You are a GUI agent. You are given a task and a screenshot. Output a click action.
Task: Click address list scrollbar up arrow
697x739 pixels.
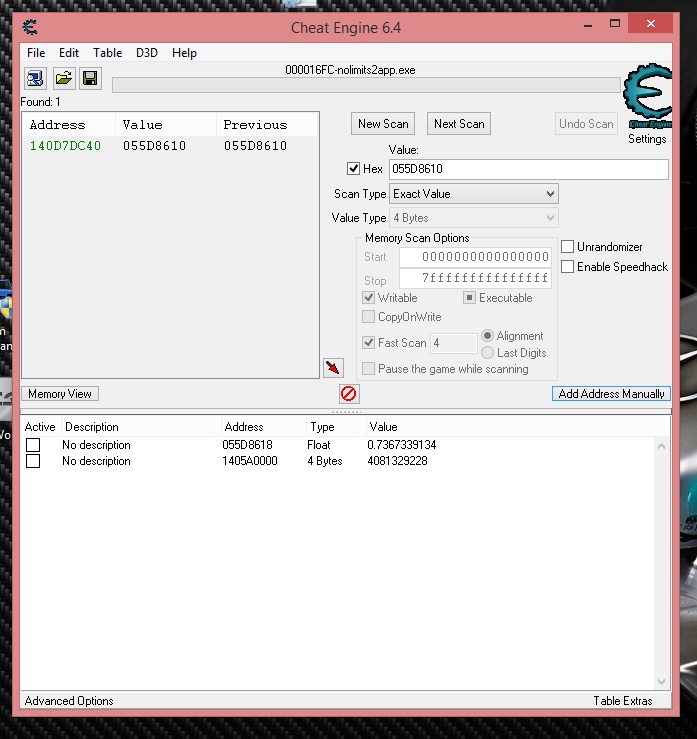pyautogui.click(x=661, y=446)
